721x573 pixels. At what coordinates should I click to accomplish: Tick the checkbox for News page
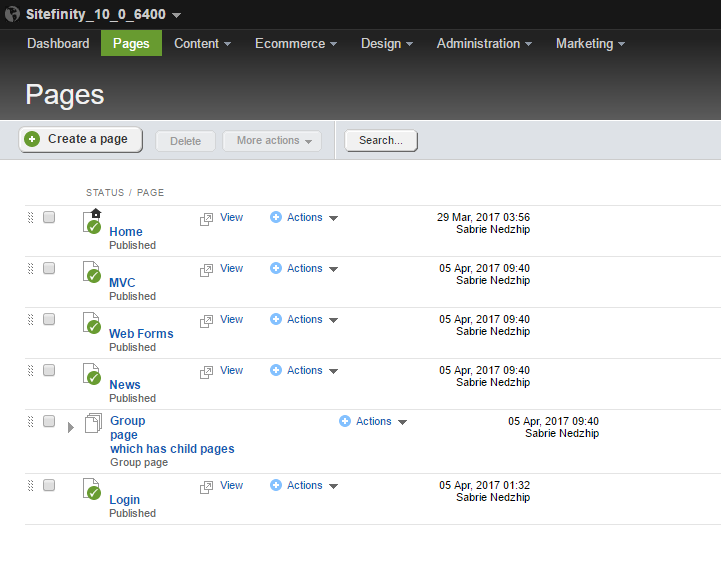(49, 370)
